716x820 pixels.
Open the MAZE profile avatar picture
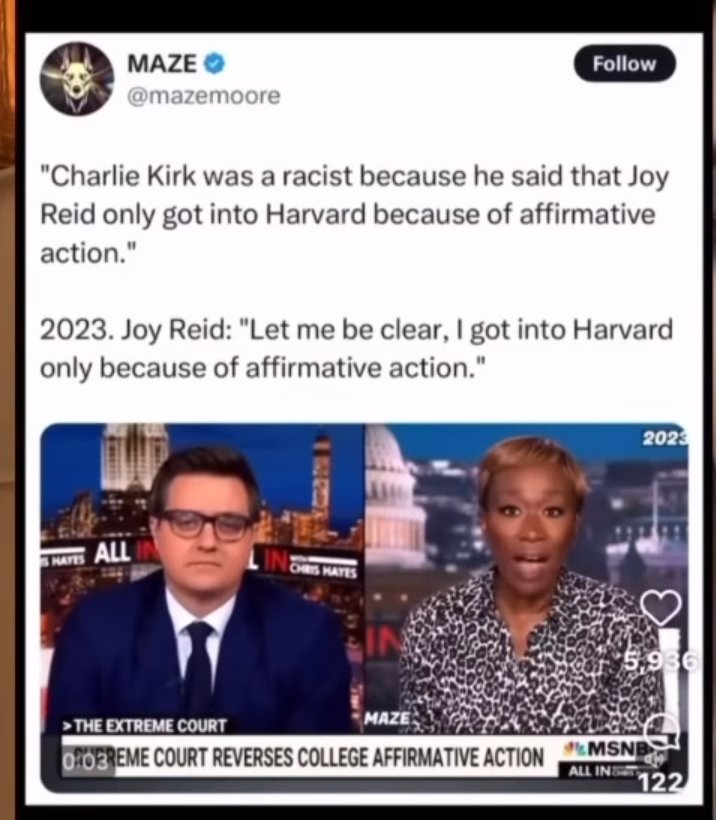click(77, 78)
